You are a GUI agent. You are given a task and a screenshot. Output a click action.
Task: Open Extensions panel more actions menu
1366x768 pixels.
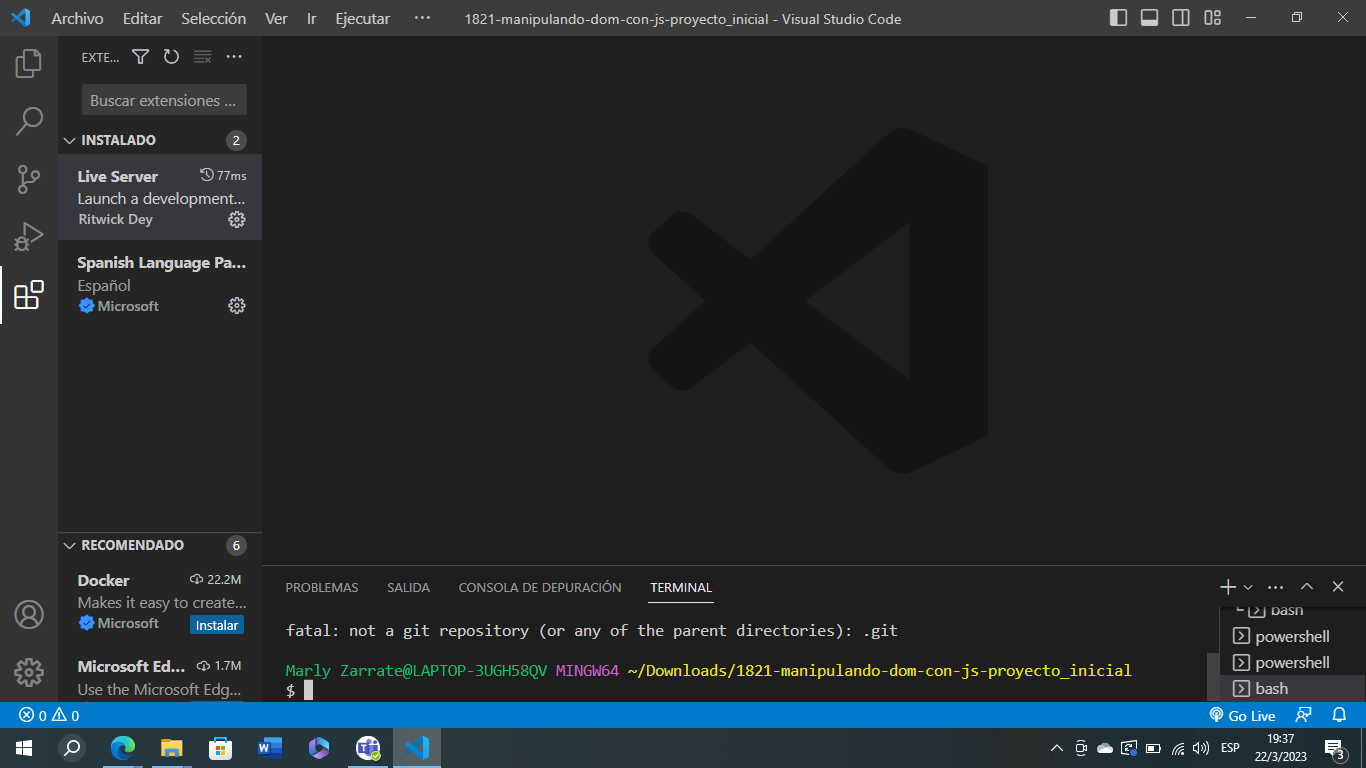(x=234, y=57)
